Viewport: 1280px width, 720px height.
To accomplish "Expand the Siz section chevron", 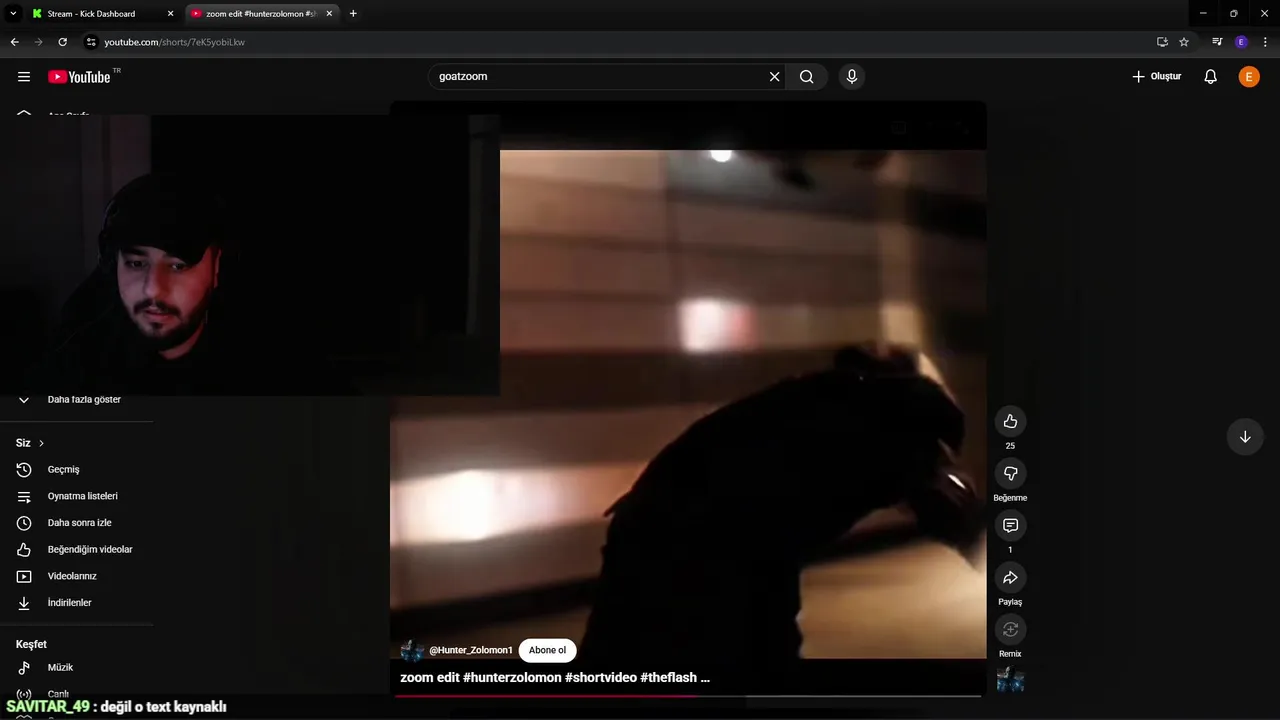I will (41, 443).
